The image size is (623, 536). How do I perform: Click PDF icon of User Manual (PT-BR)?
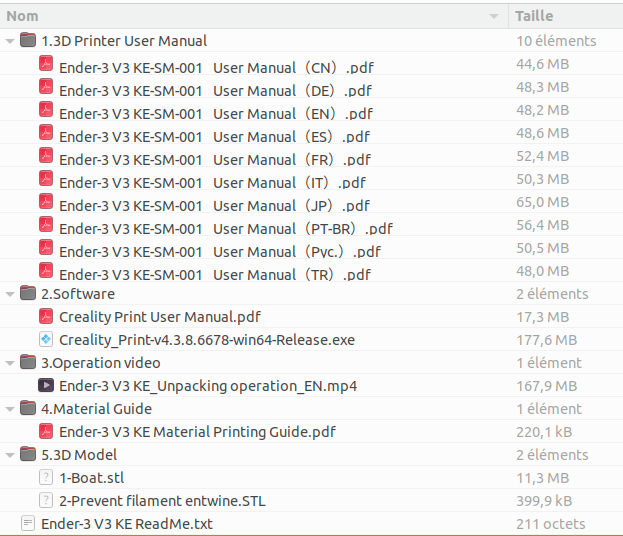pos(46,224)
